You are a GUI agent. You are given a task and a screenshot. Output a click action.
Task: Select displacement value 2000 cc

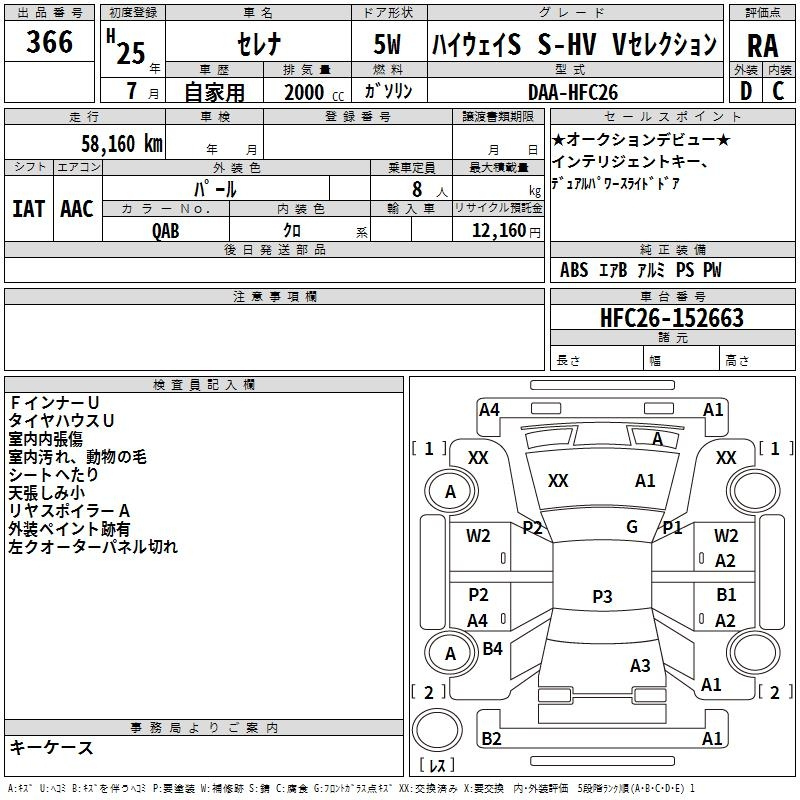313,93
